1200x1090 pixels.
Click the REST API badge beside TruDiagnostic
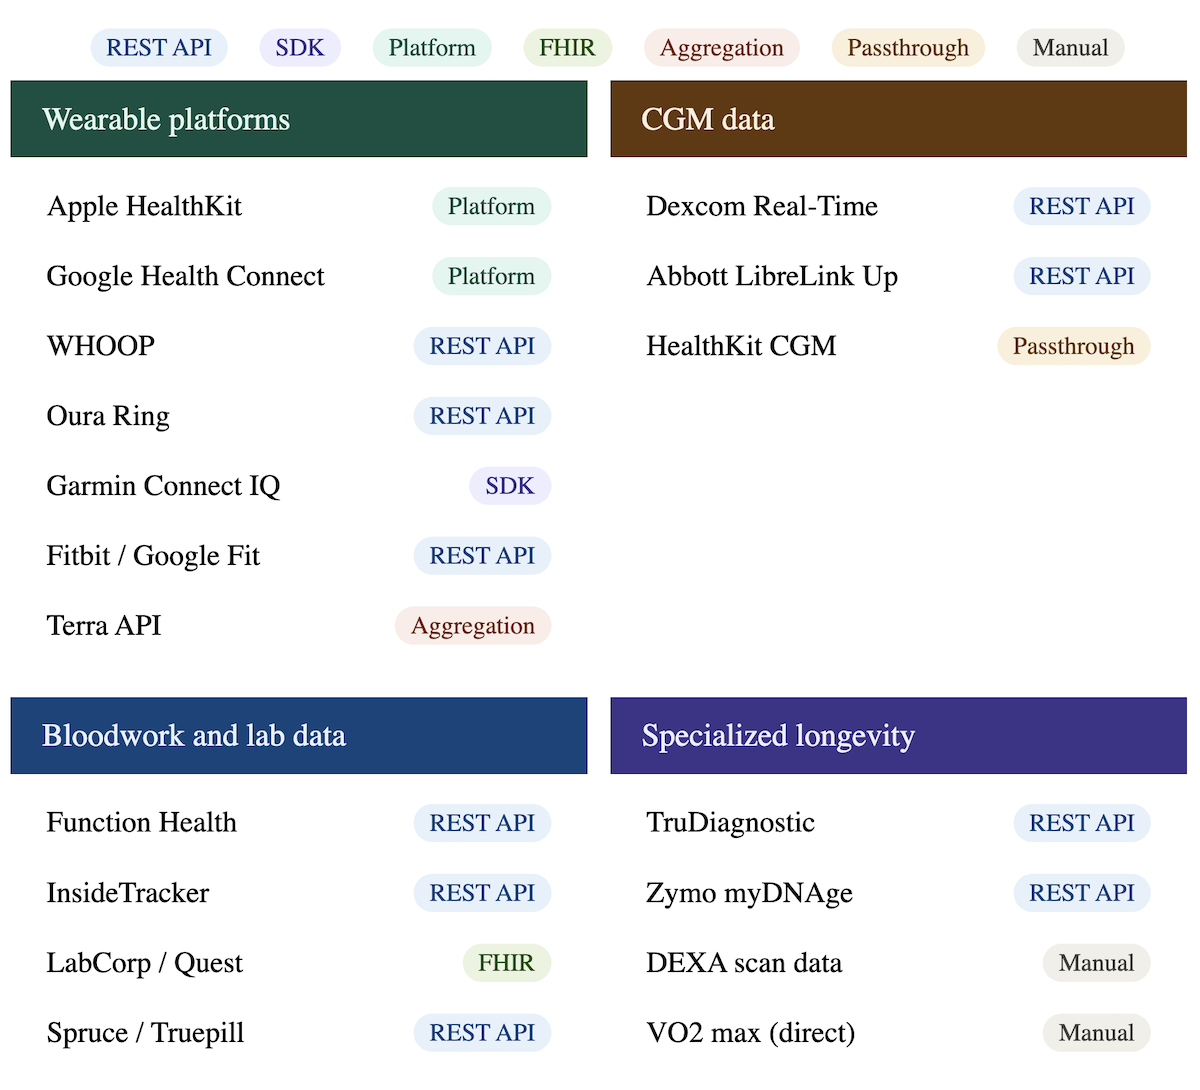tap(1082, 823)
